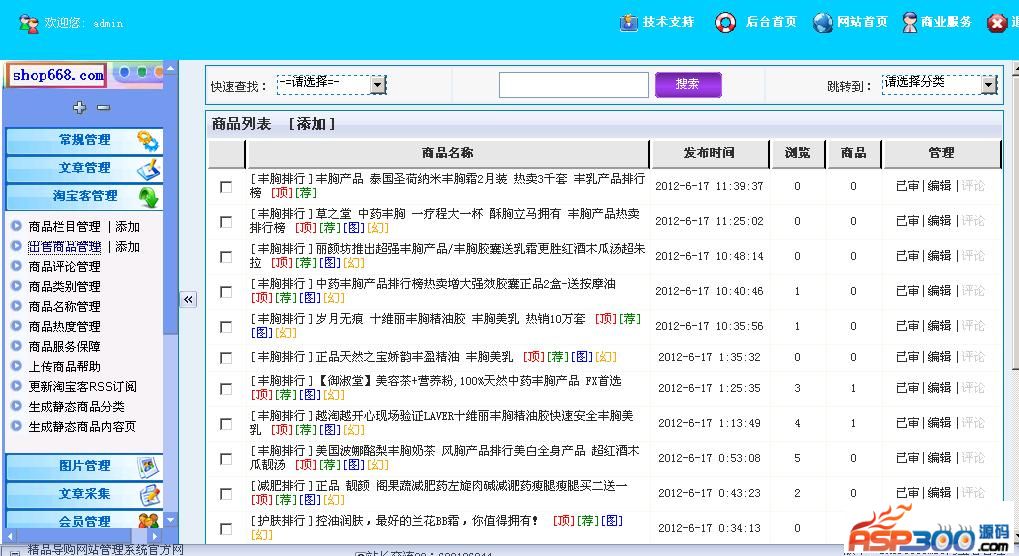Open the 文章管理 sidebar menu
The image size is (1019, 556).
84,168
